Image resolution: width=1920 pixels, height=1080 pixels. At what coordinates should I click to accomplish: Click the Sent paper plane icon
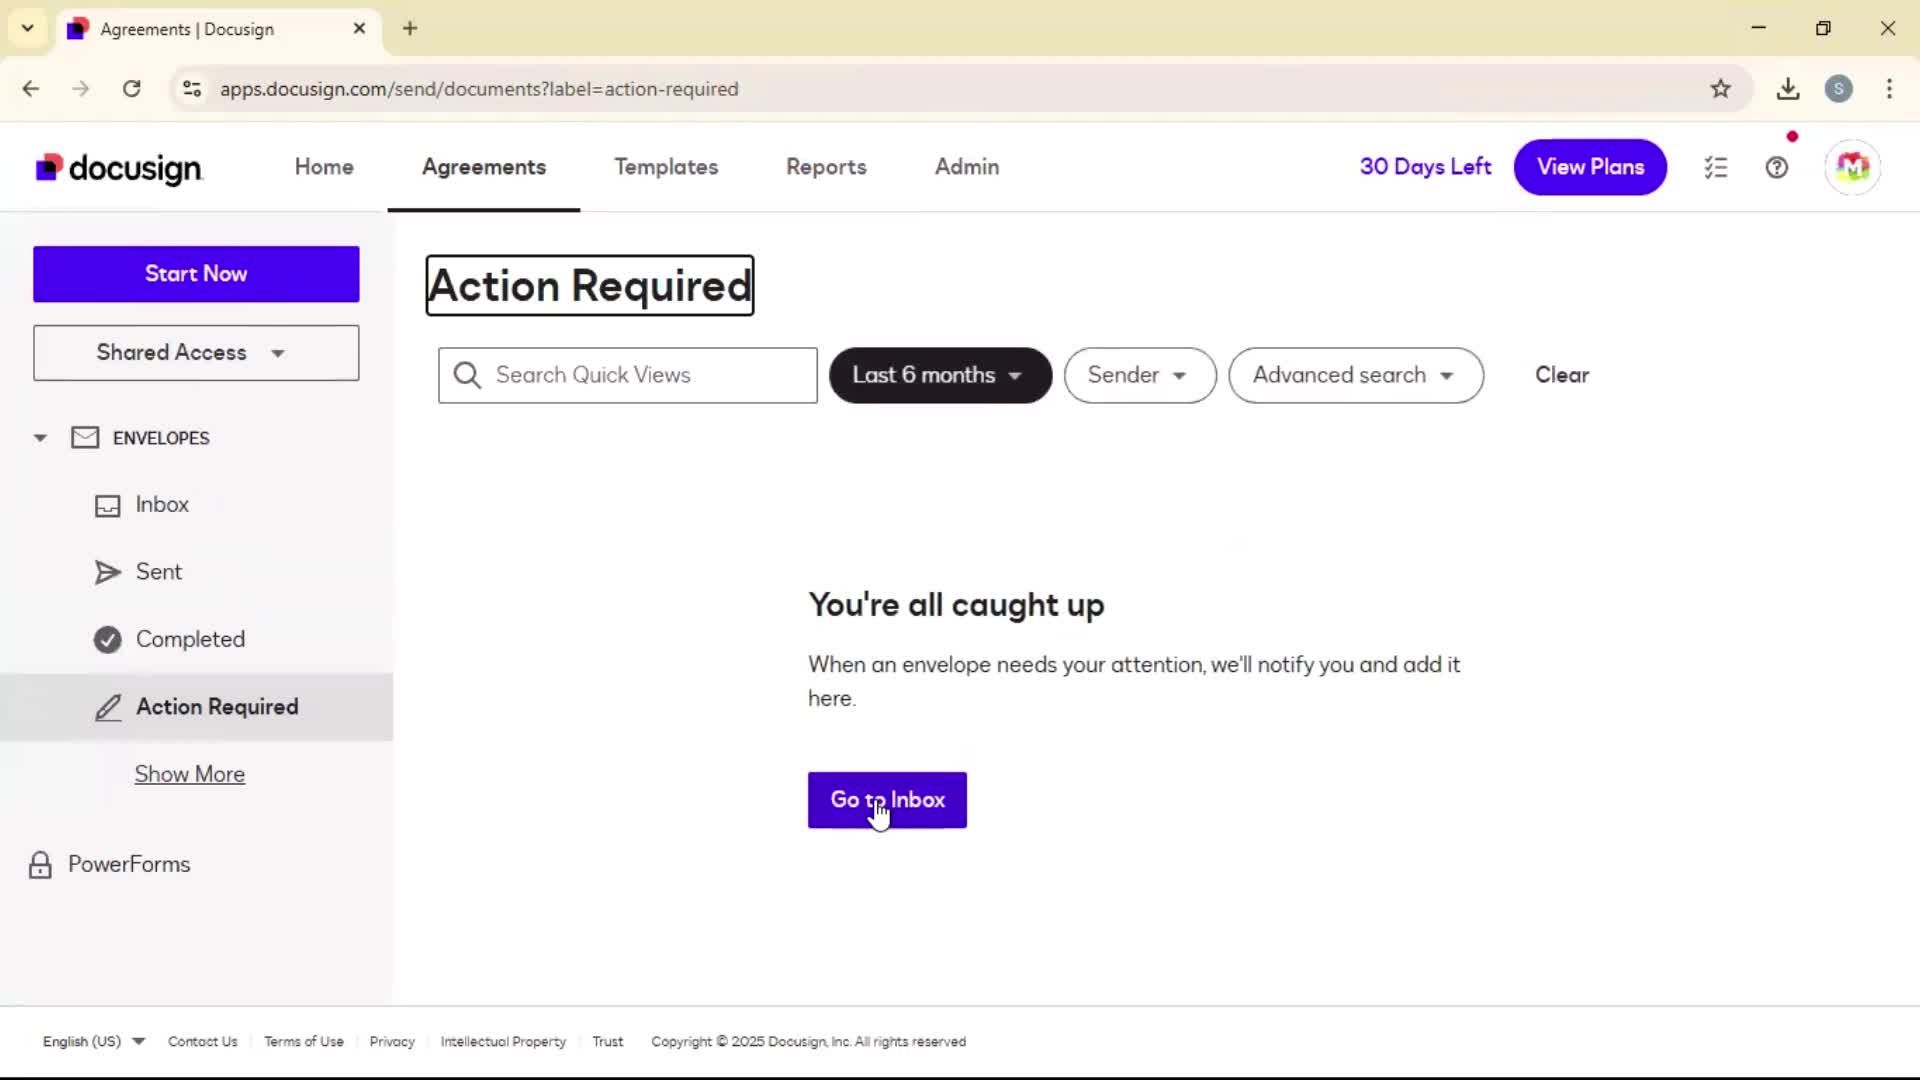point(107,572)
